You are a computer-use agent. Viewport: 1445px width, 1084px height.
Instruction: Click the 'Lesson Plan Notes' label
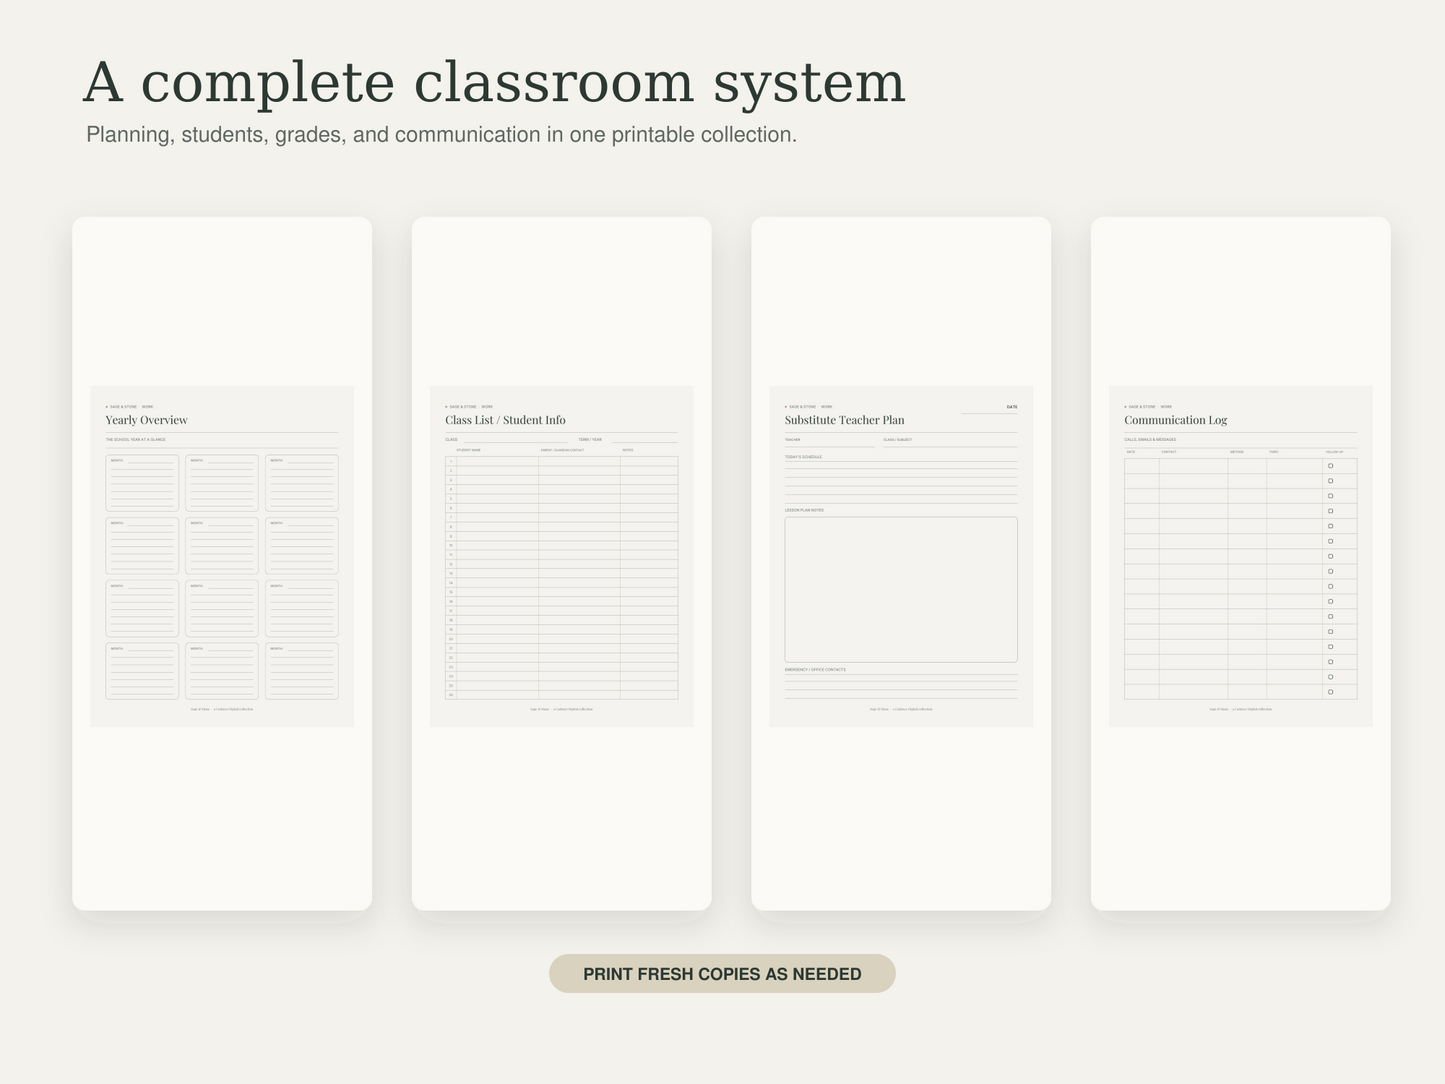coord(804,510)
